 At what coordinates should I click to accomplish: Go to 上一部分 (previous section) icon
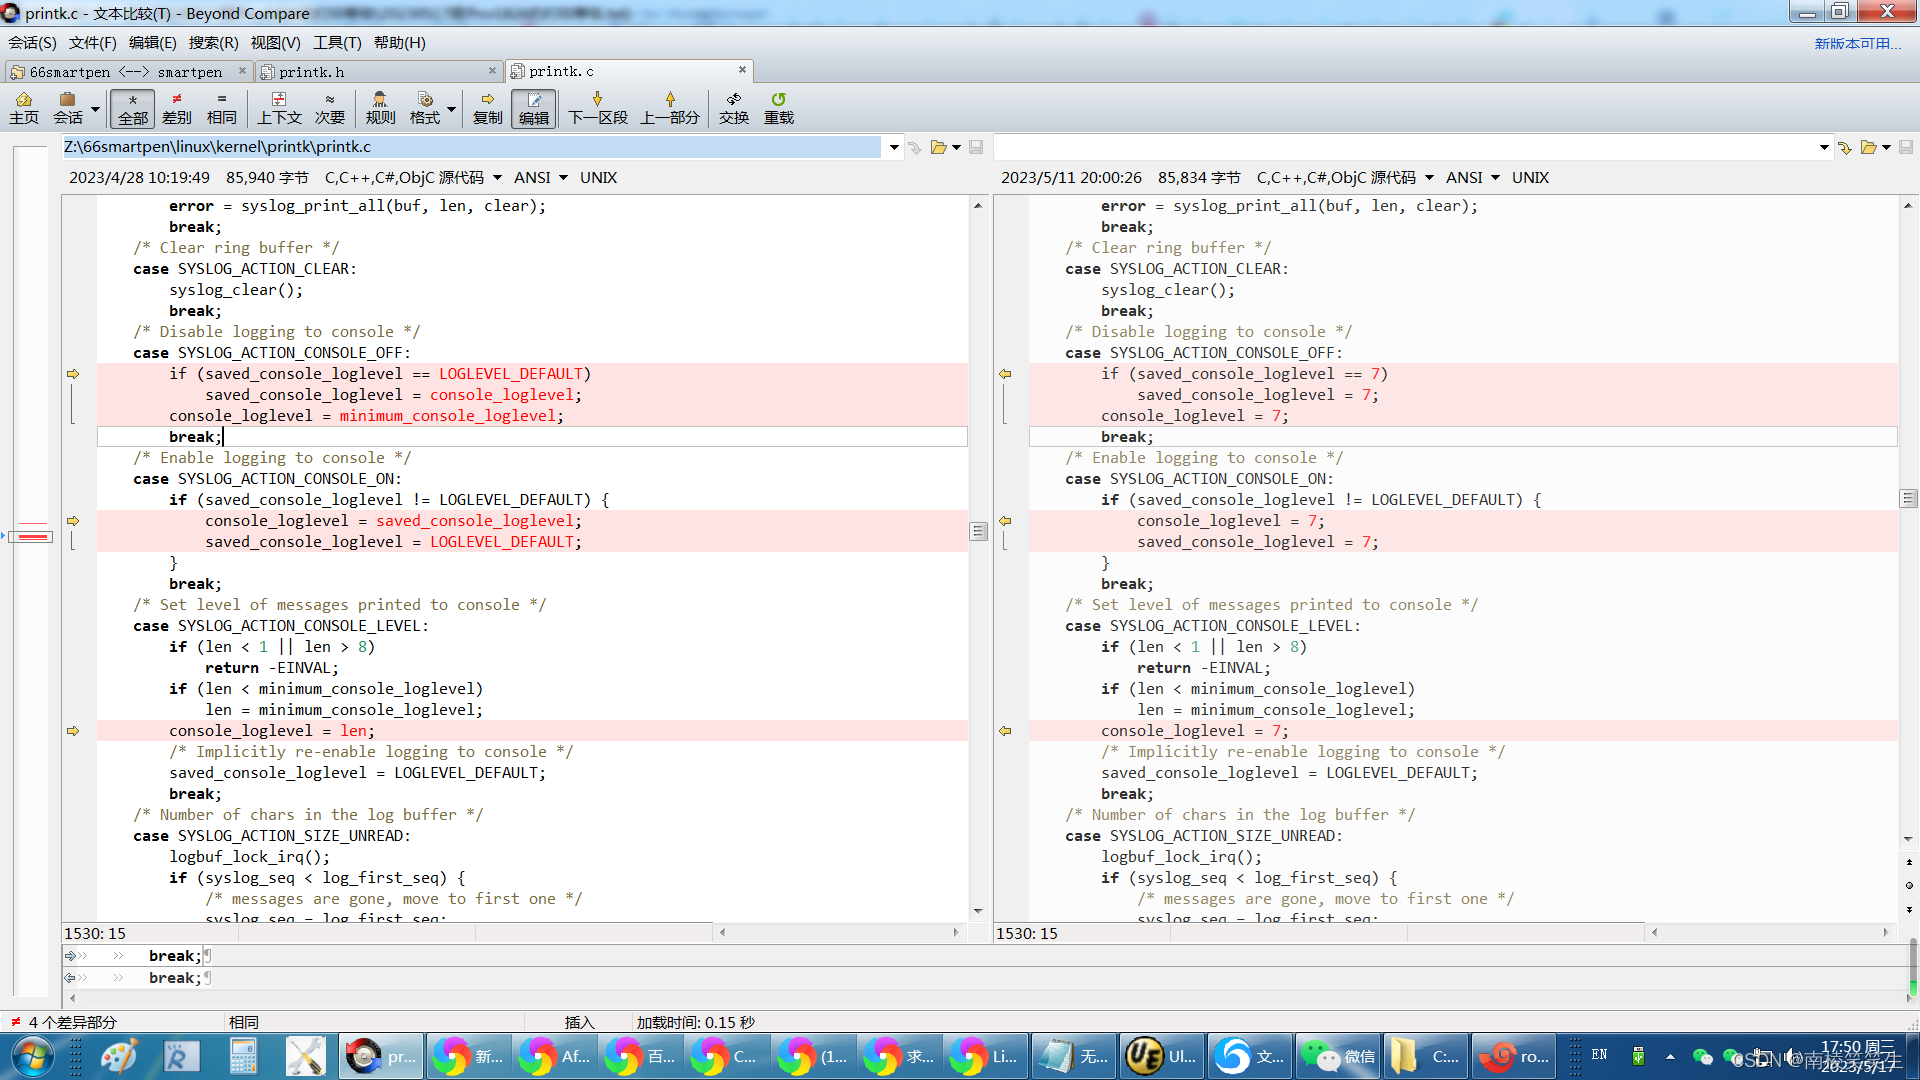pyautogui.click(x=670, y=107)
